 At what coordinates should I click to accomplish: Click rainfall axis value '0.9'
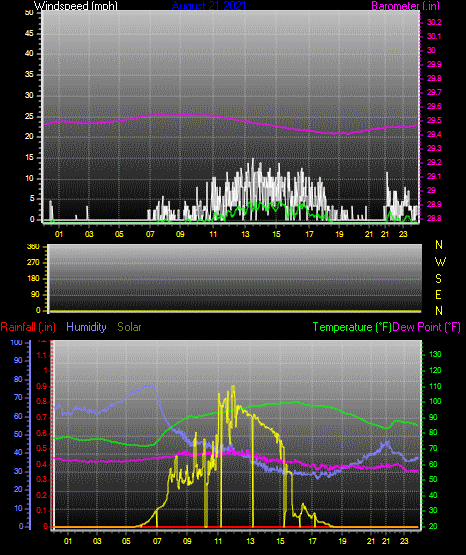point(42,386)
